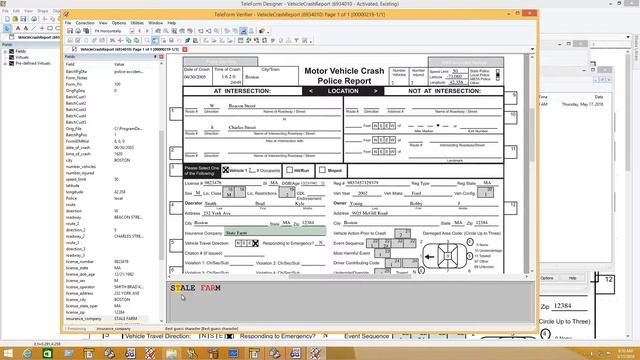The width and height of the screenshot is (640, 360).
Task: Open the Utilities menu
Action: coord(137,23)
